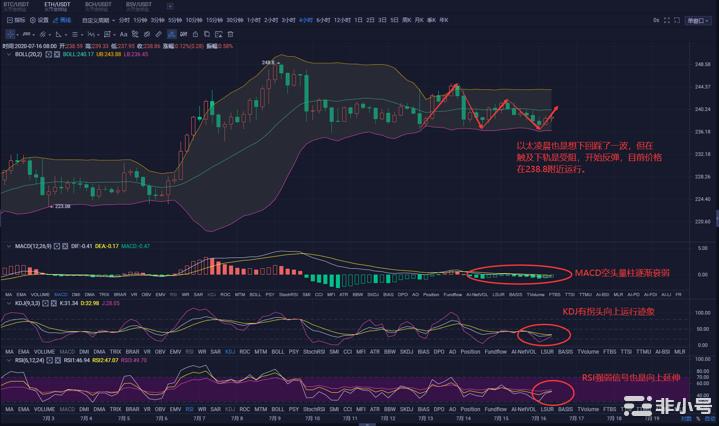Select the 4小时 interval
719x426 pixels.
pyautogui.click(x=306, y=20)
